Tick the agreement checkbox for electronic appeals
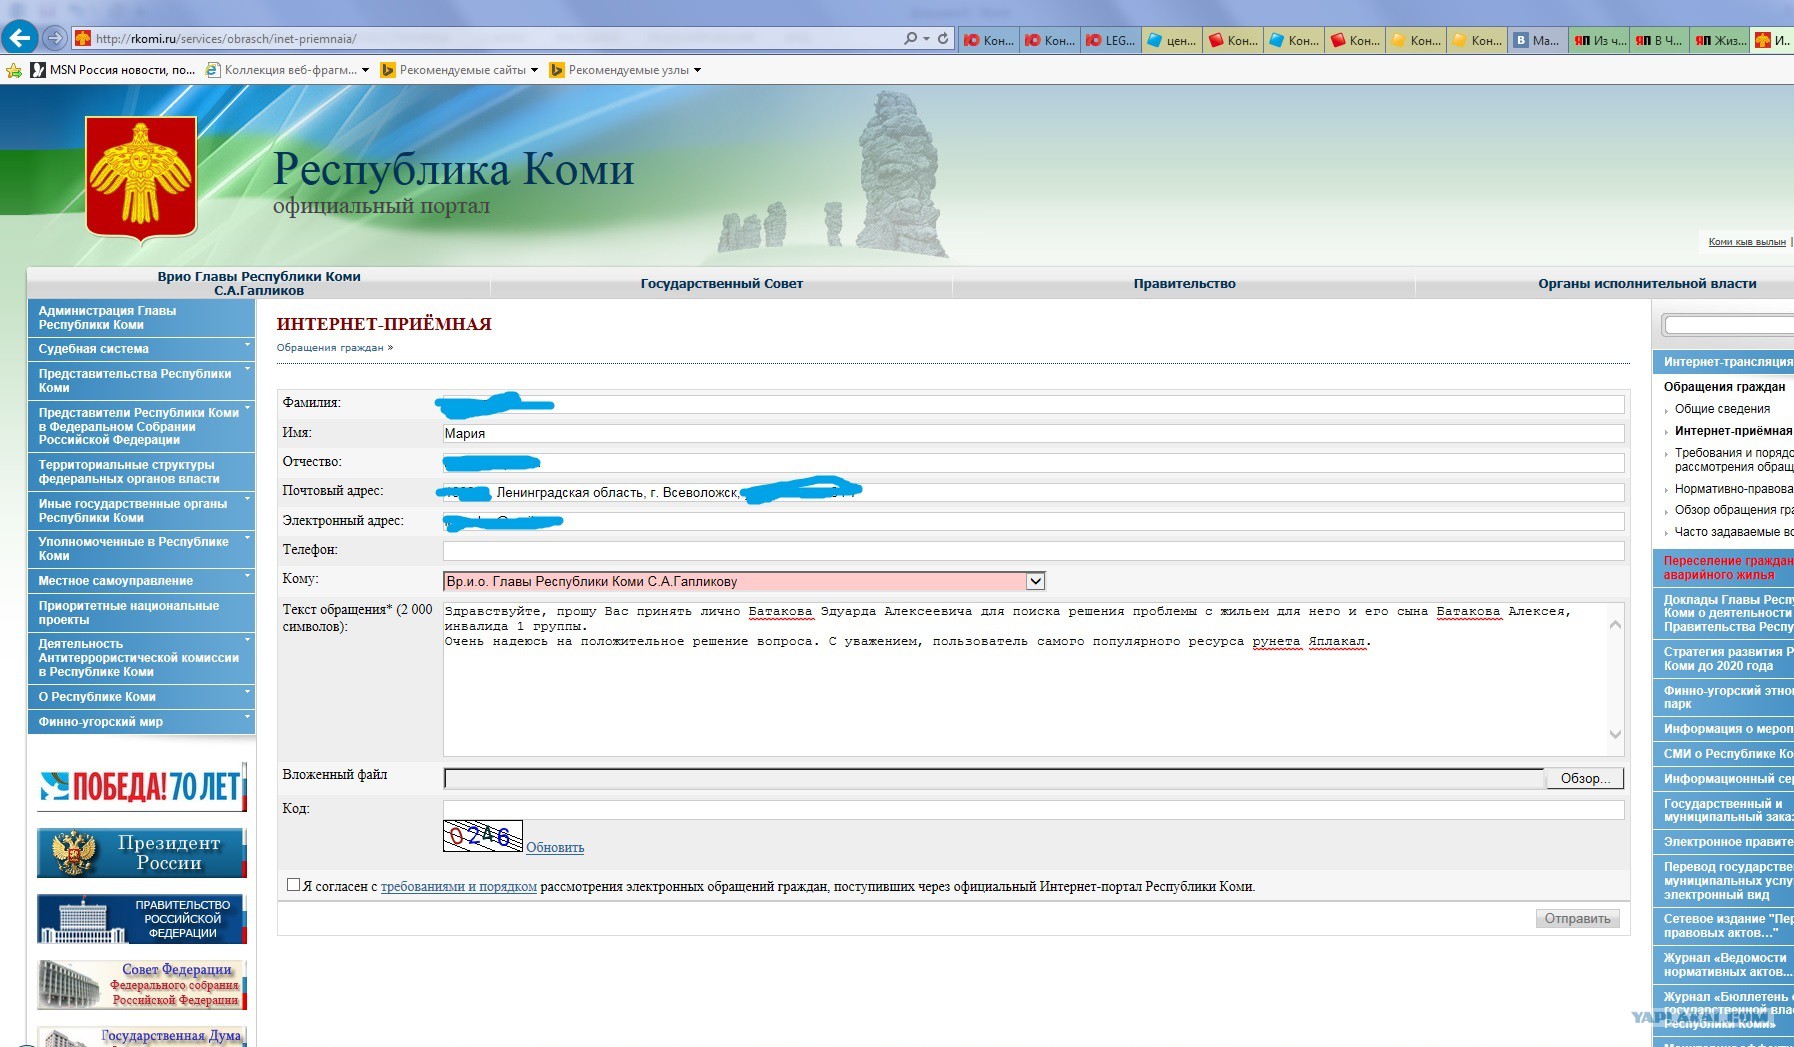 click(293, 884)
